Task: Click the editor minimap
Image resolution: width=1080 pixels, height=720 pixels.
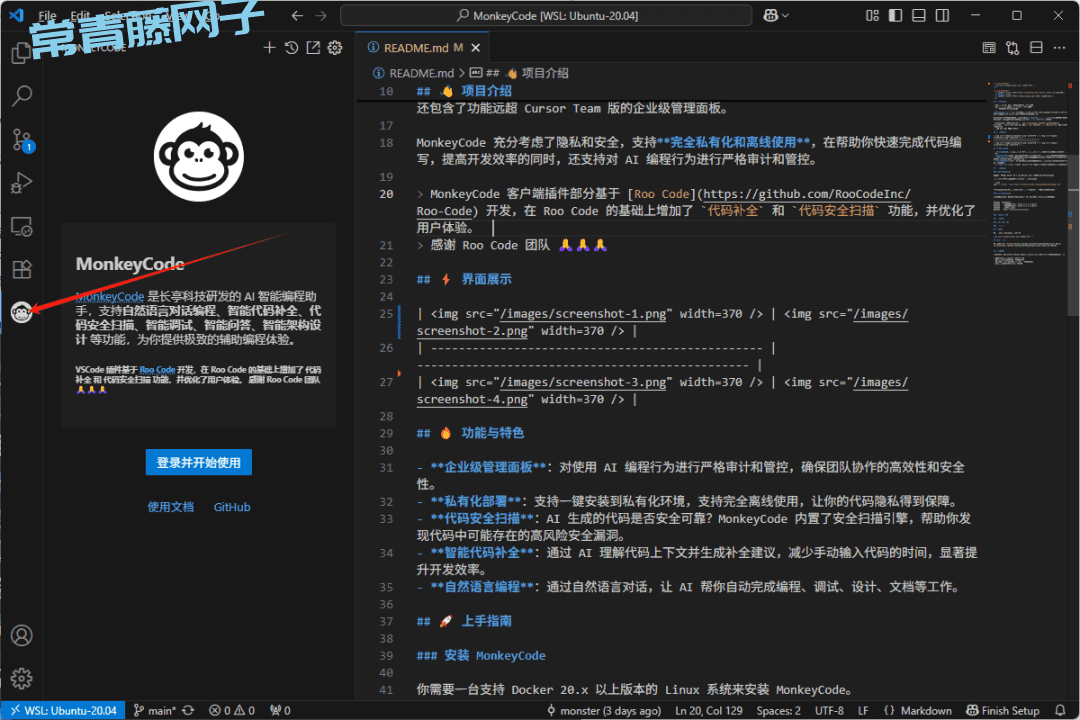Action: pos(1028,172)
